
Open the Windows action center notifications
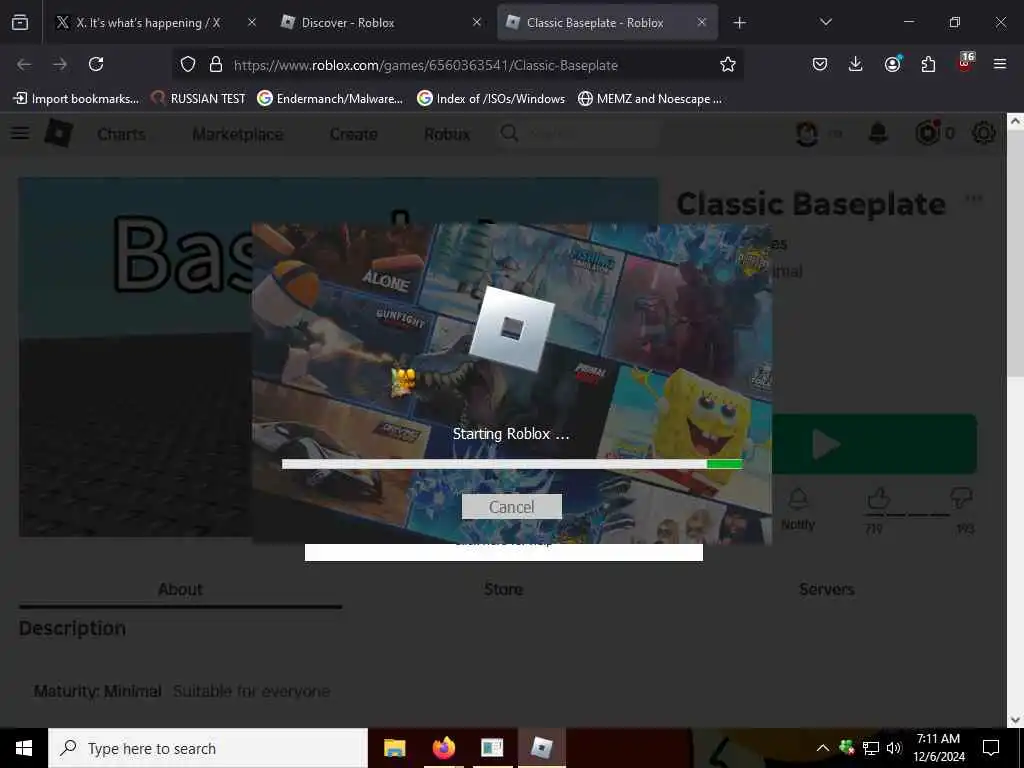pyautogui.click(x=991, y=748)
